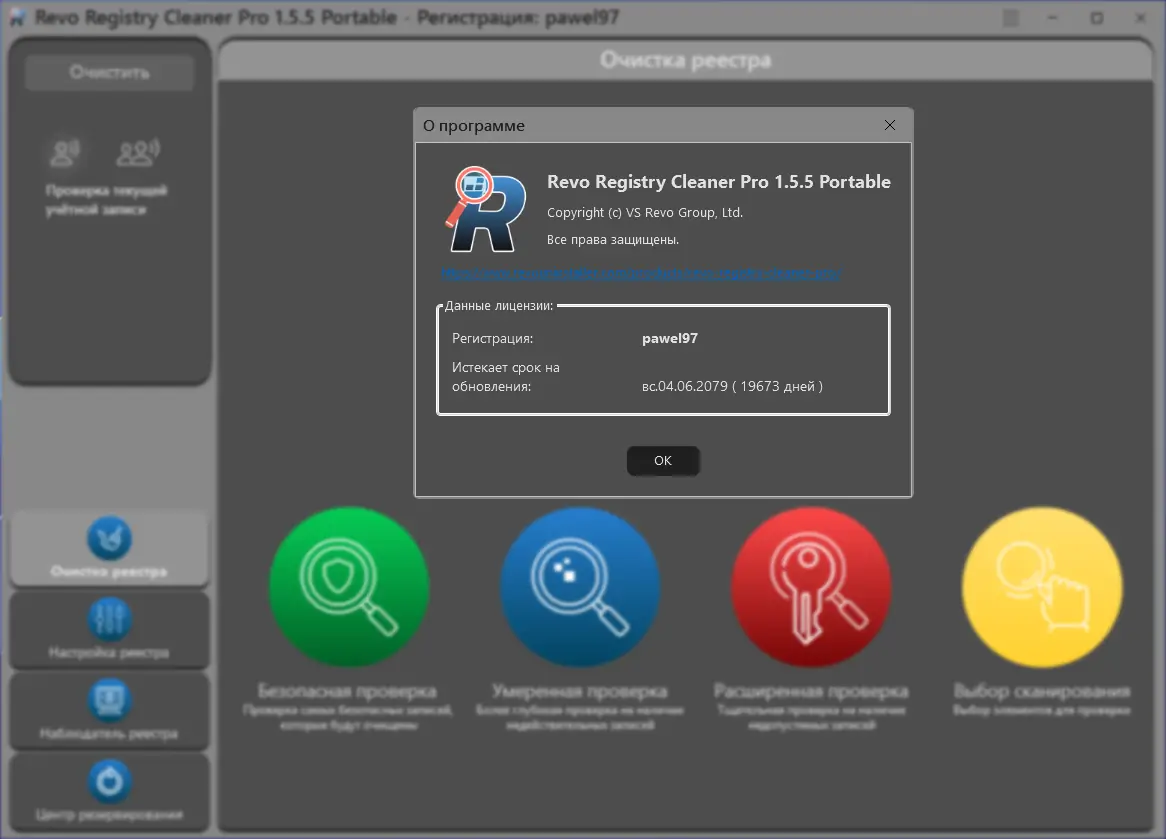The width and height of the screenshot is (1166, 839).
Task: Open the title bar menu icon
Action: [1011, 18]
